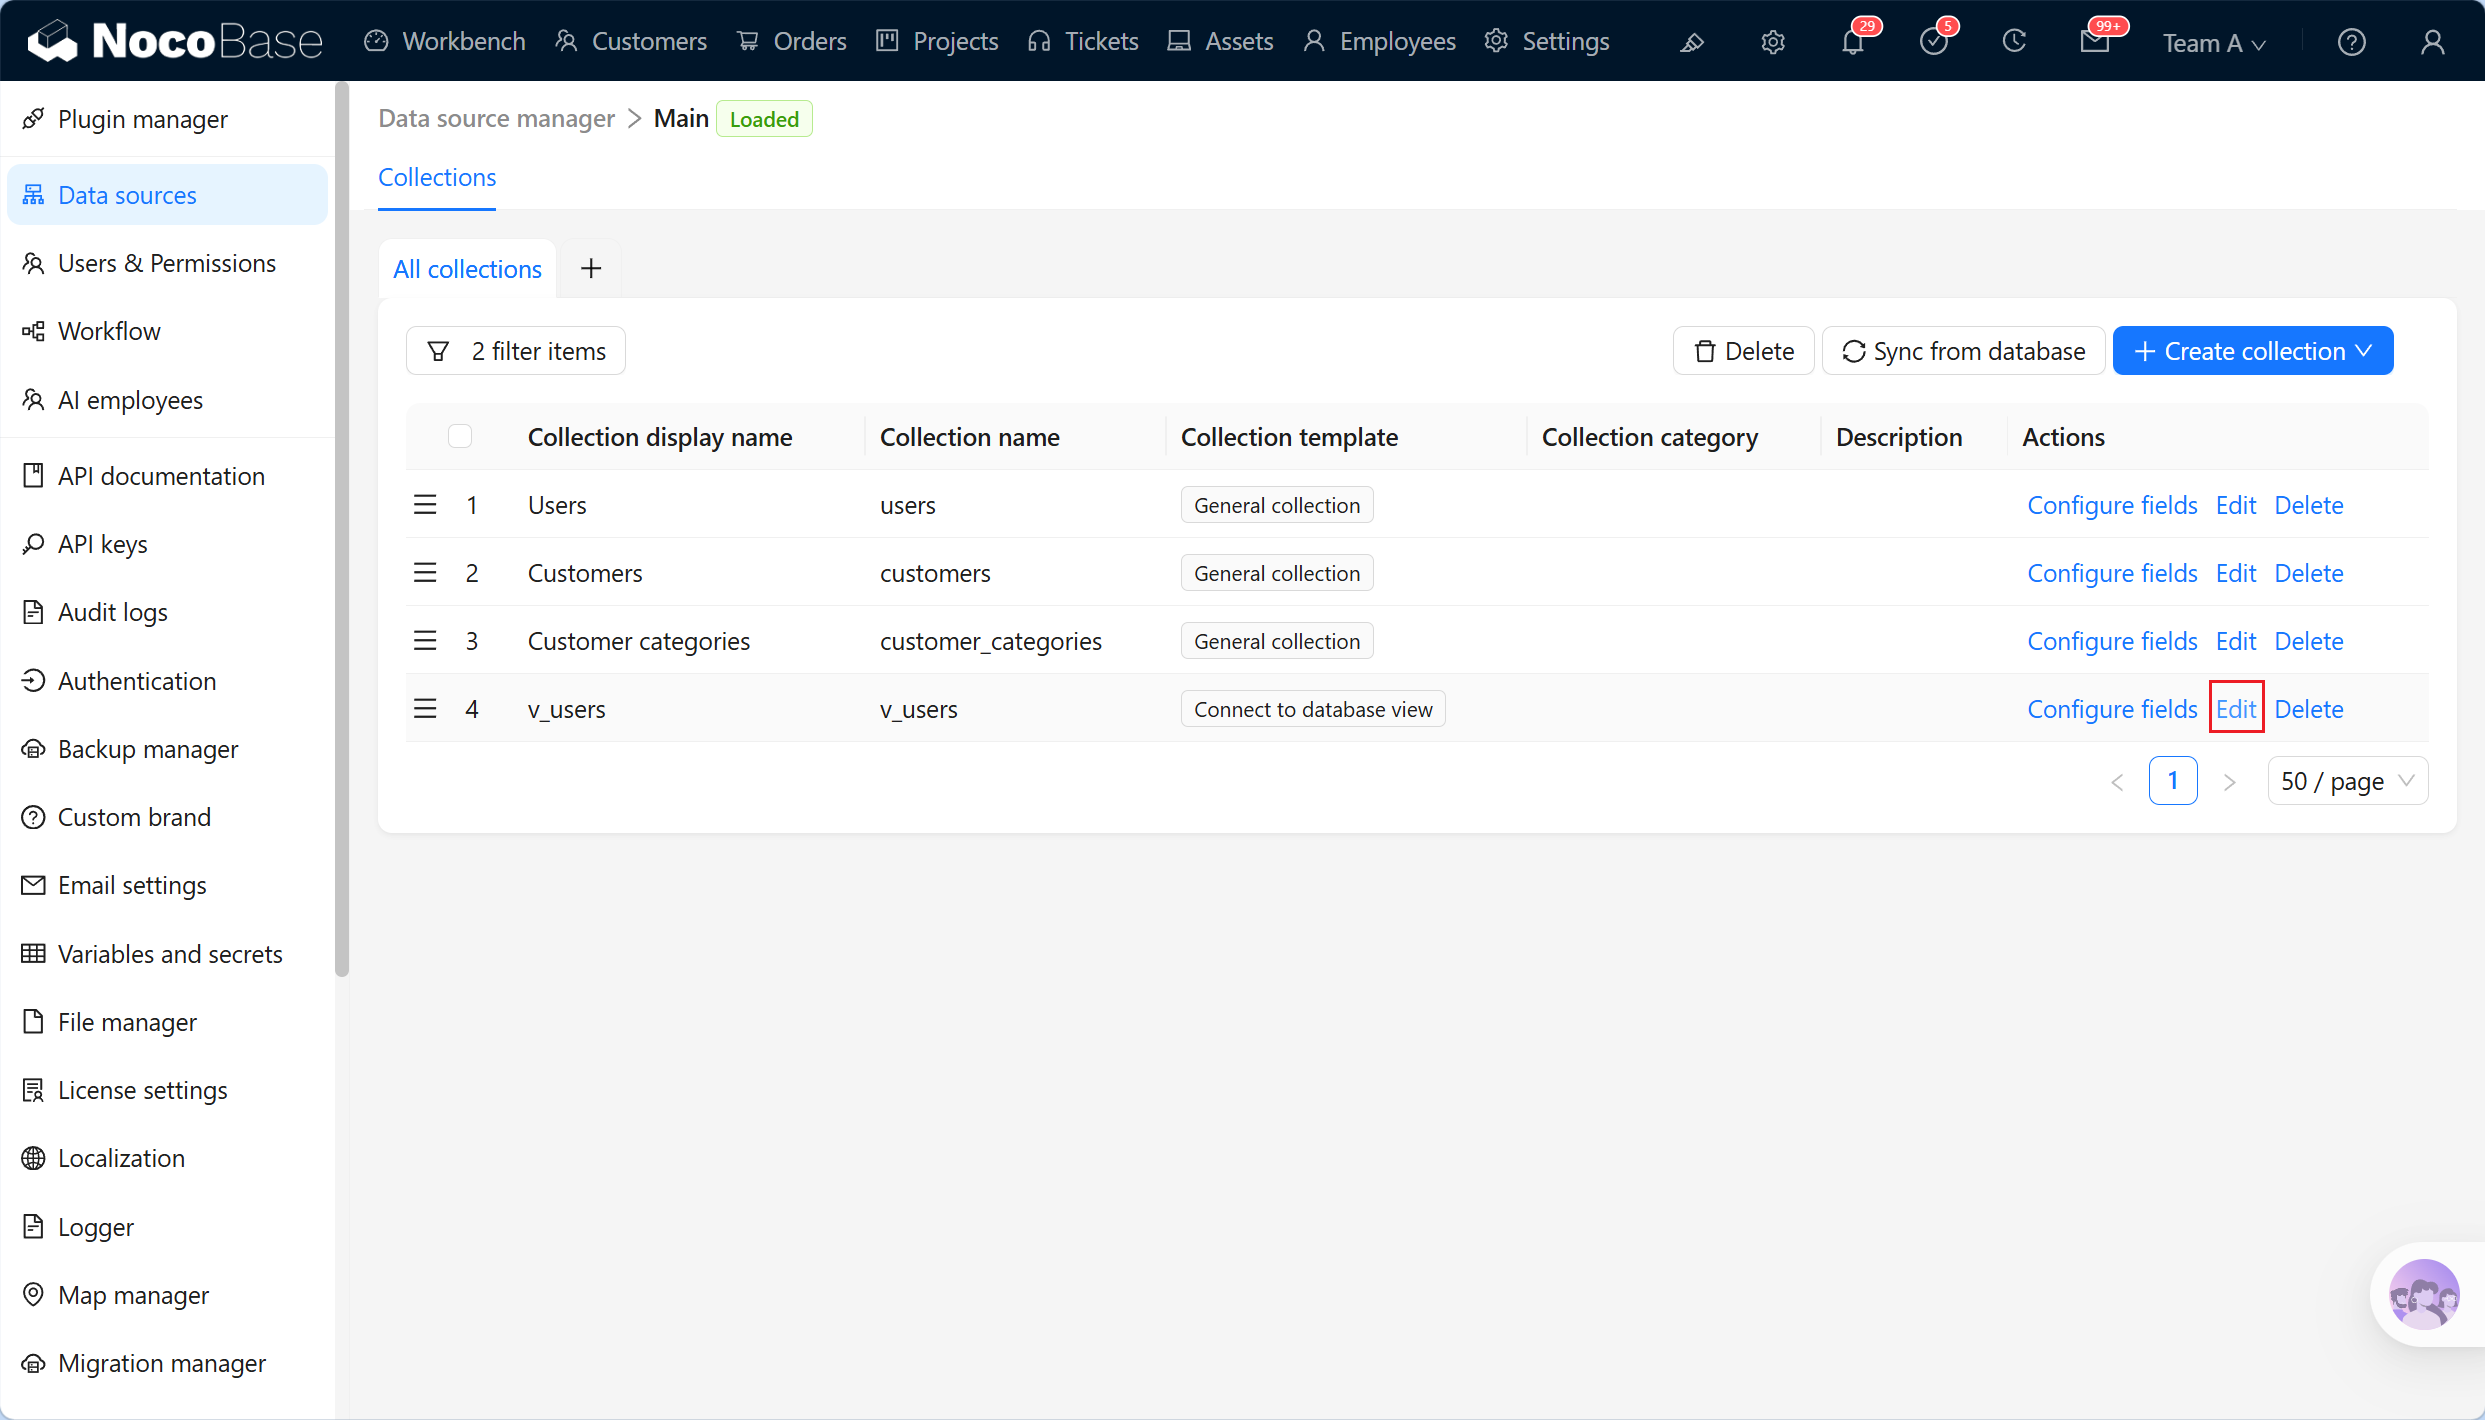Open the top bar settings gear icon

(1773, 42)
